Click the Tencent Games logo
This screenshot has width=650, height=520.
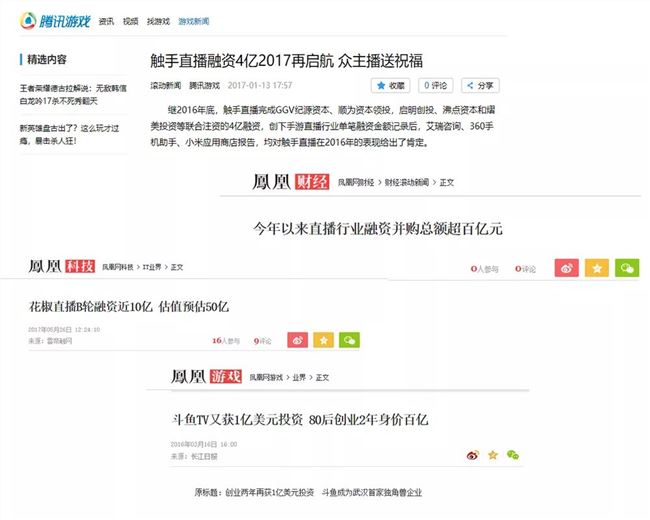tap(55, 21)
